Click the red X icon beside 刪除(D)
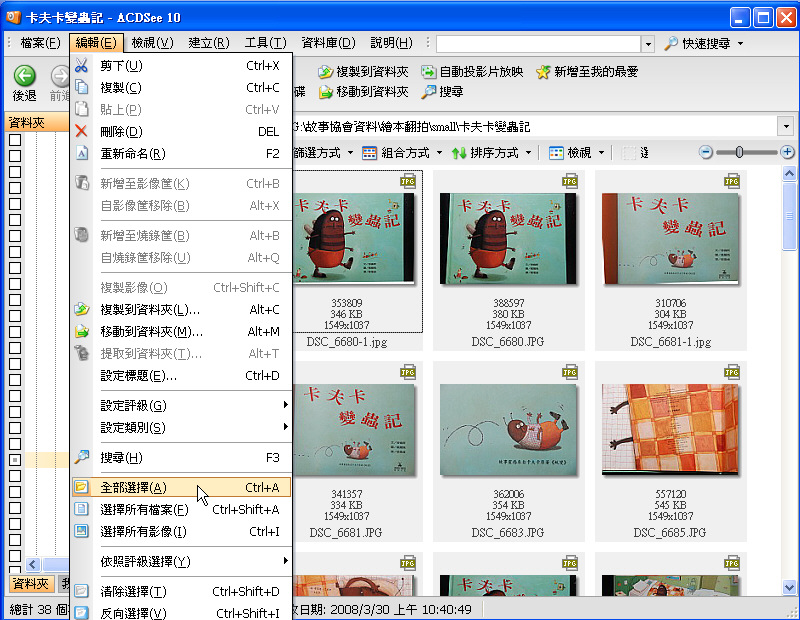 click(81, 131)
